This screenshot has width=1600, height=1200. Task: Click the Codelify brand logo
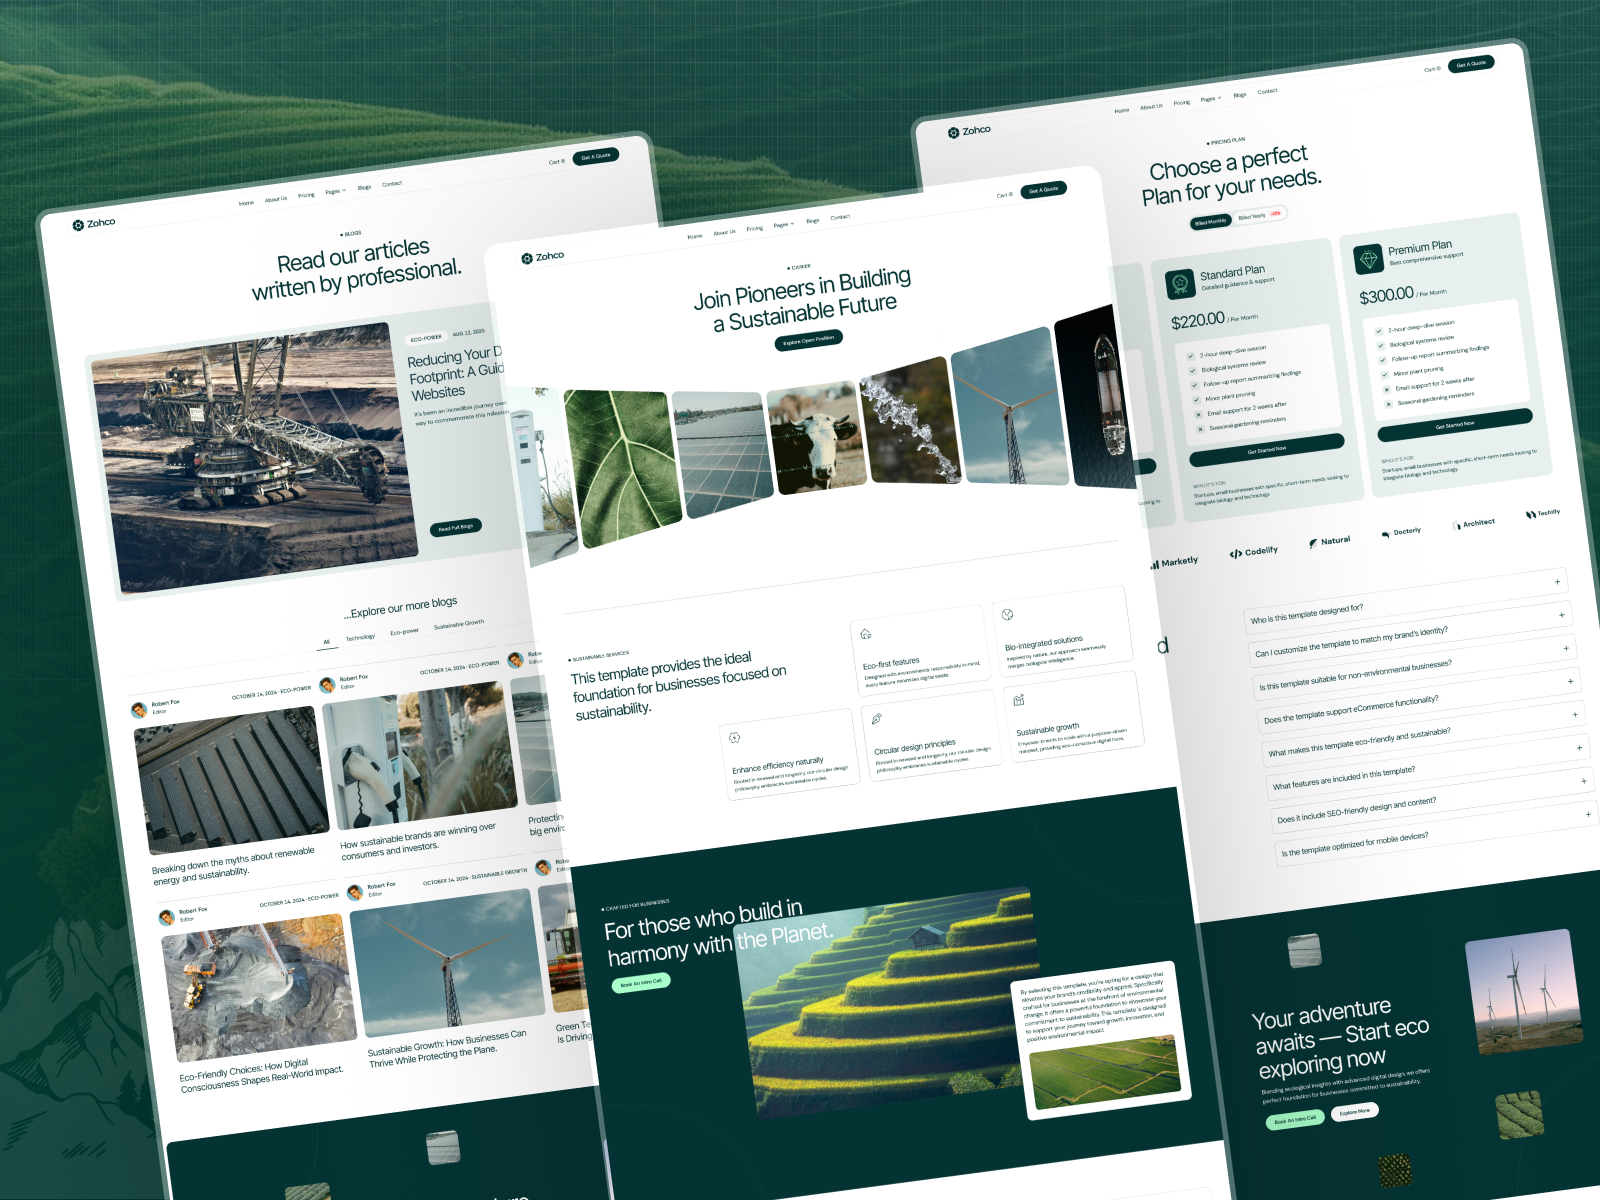coord(1254,551)
